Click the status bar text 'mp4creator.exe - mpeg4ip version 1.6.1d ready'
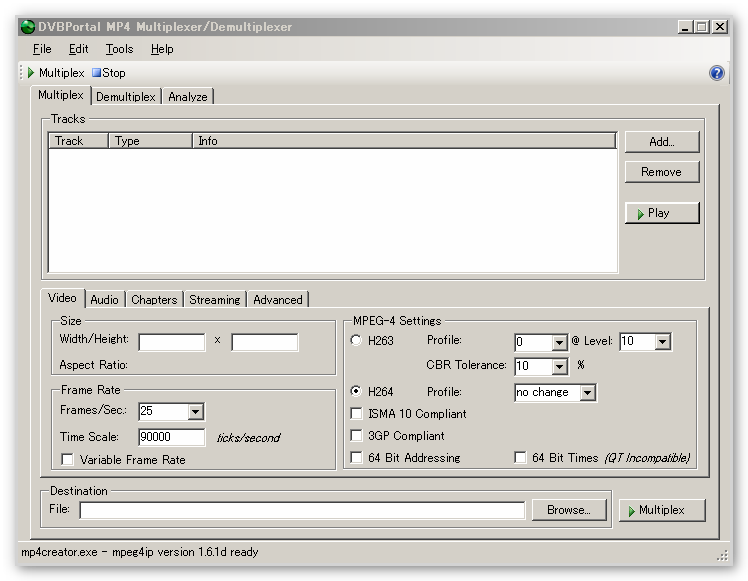This screenshot has height=581, width=748. [140, 552]
